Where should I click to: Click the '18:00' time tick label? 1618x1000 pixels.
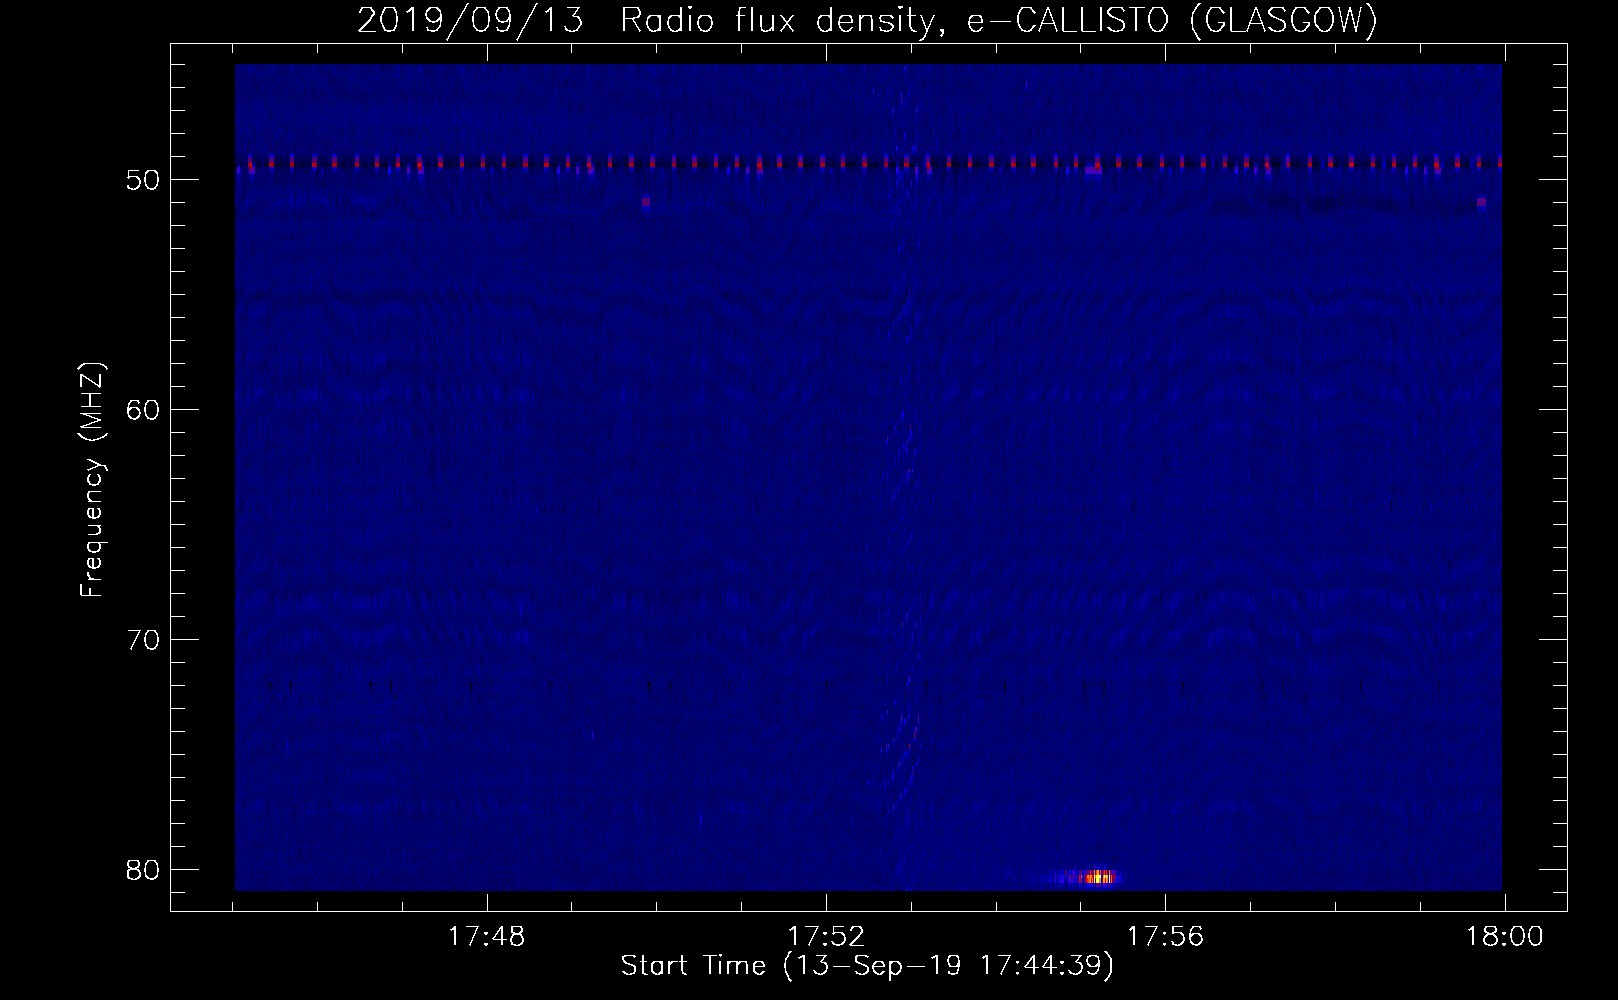tap(1504, 937)
